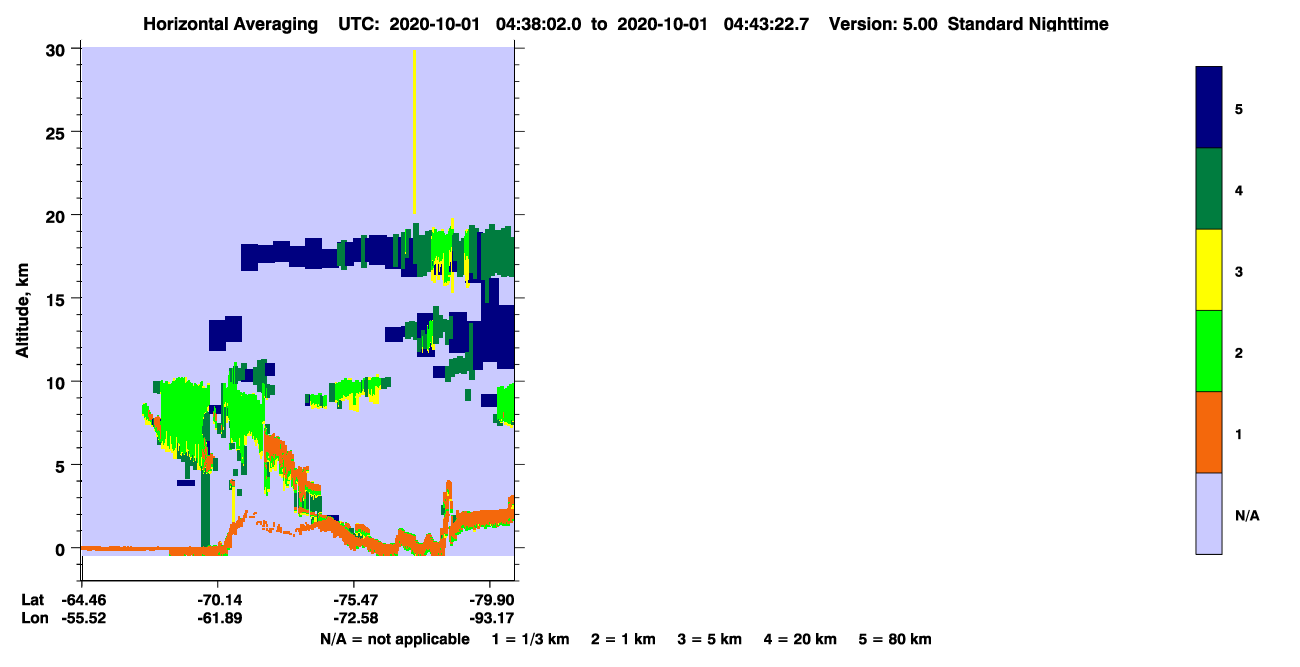Click the bright green color bar segment labeled 2

[x=1209, y=351]
